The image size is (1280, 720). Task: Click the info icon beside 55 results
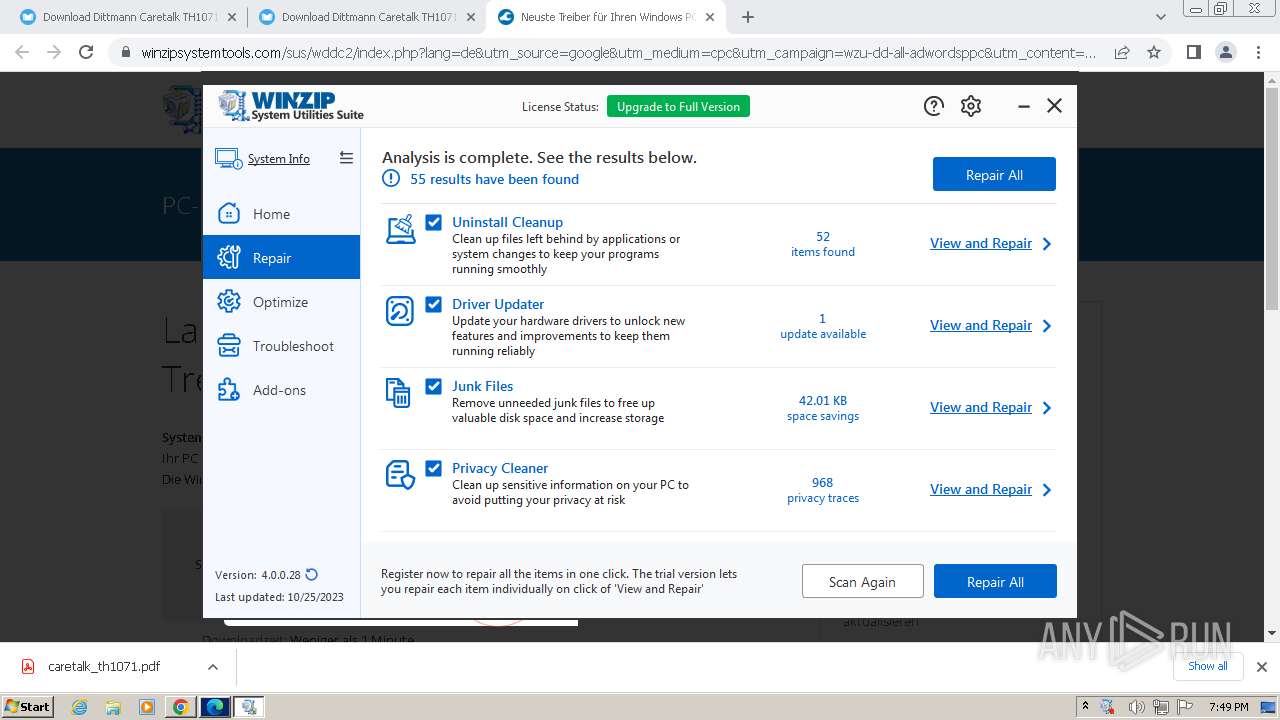click(x=391, y=179)
